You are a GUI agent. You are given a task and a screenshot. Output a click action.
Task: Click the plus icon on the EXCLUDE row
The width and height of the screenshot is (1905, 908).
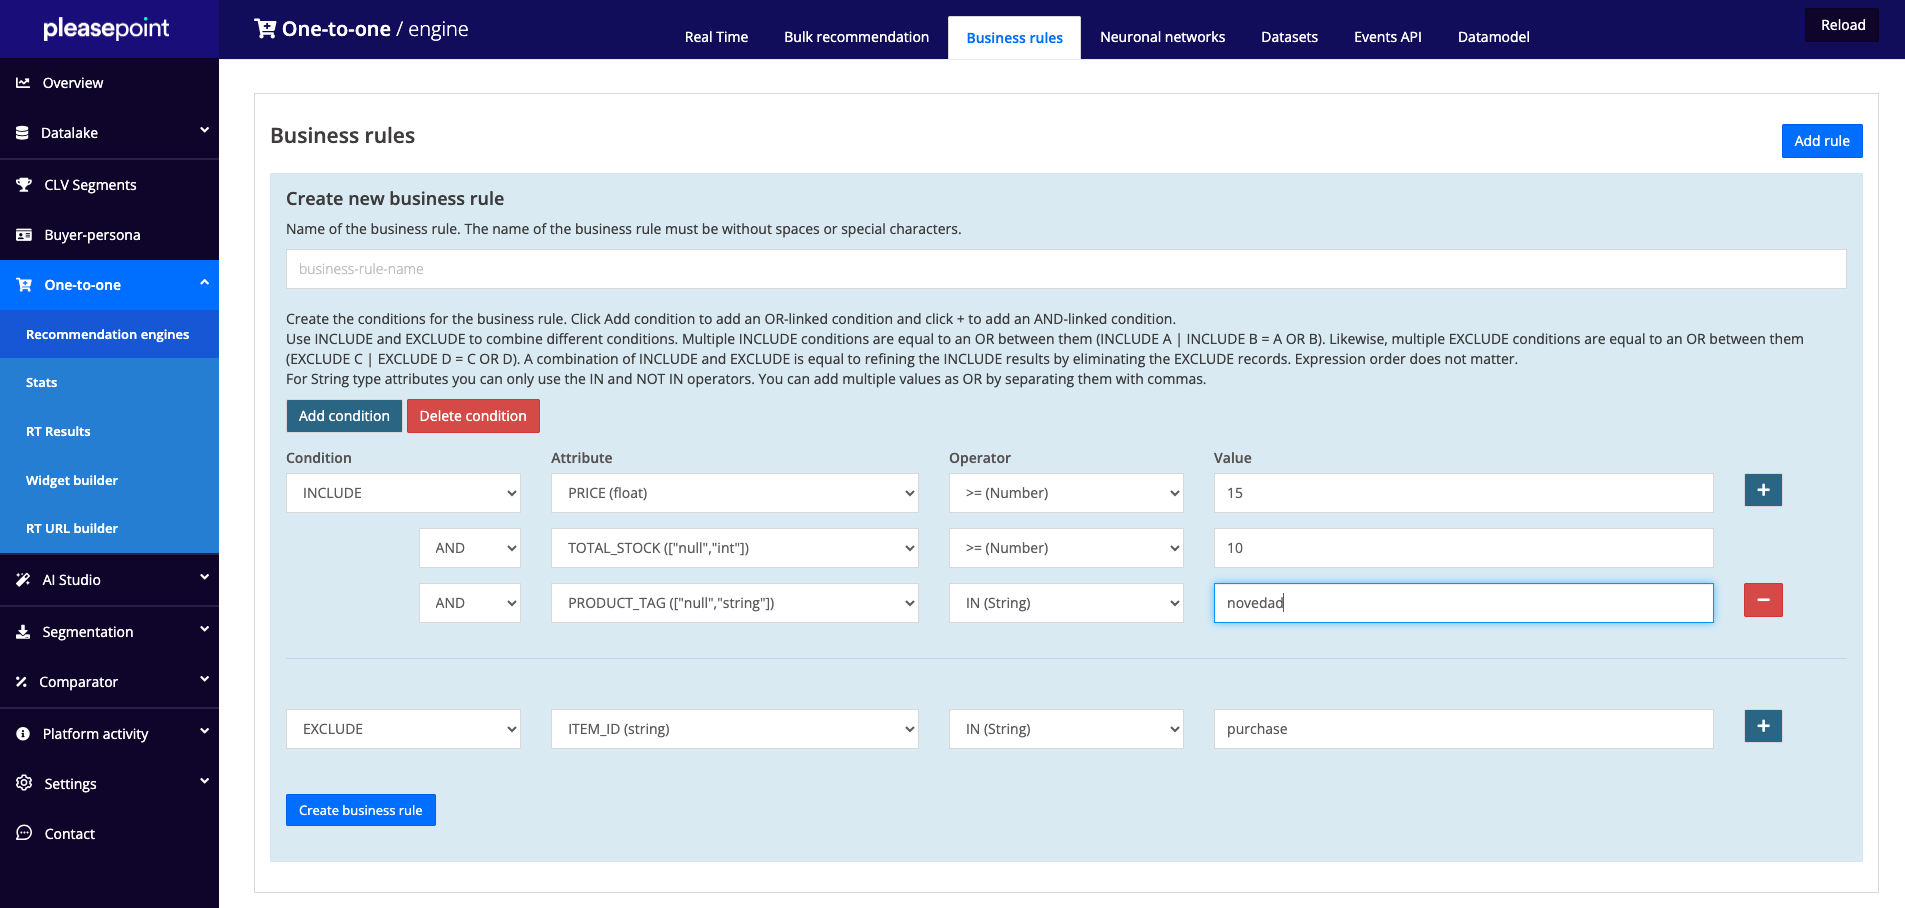(1763, 726)
